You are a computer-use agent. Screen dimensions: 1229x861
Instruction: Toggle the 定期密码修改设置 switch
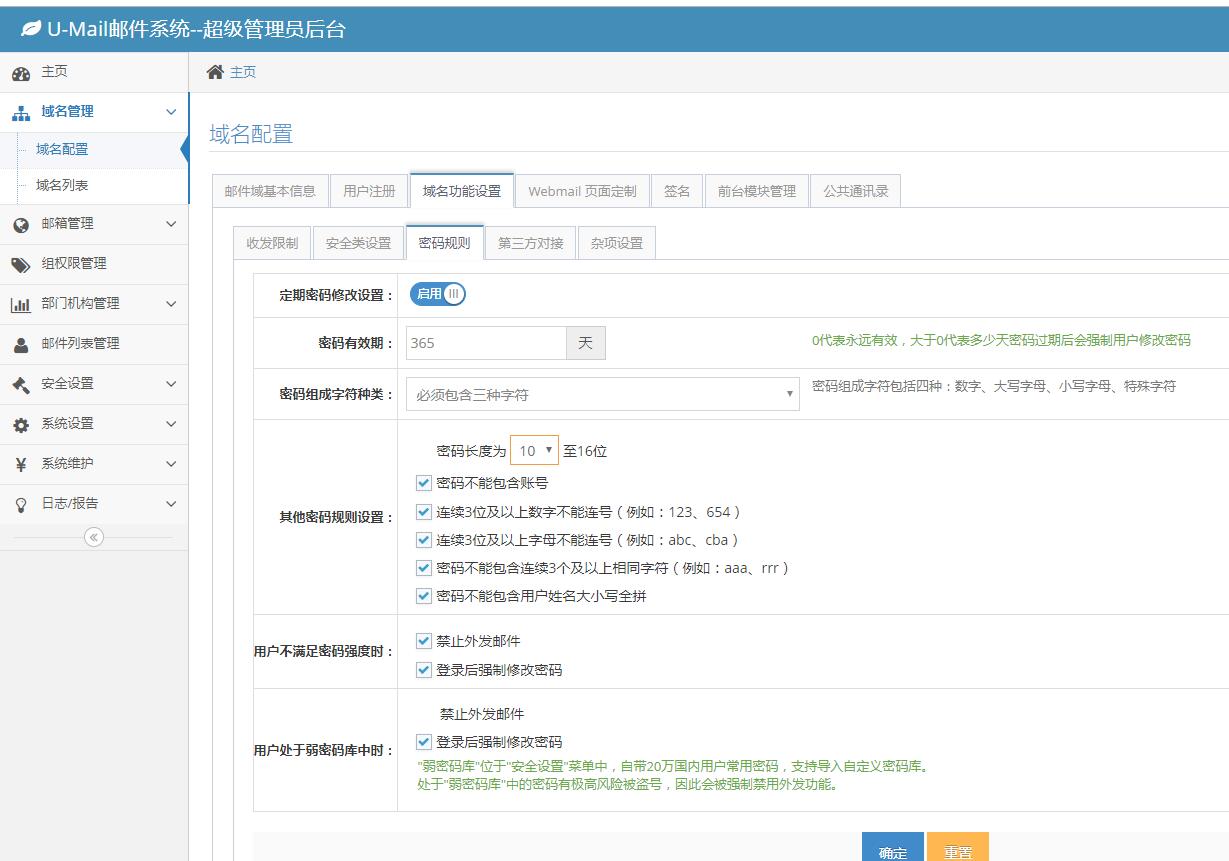point(437,294)
